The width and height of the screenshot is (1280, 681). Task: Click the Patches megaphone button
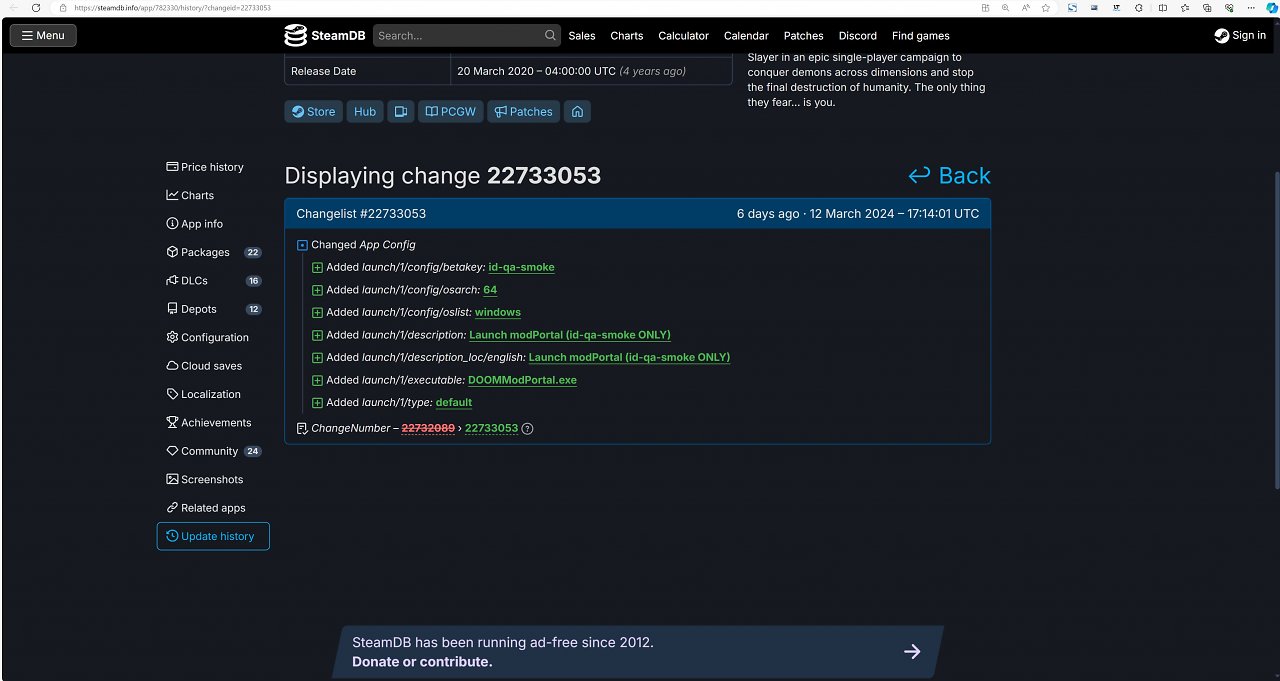pos(524,111)
